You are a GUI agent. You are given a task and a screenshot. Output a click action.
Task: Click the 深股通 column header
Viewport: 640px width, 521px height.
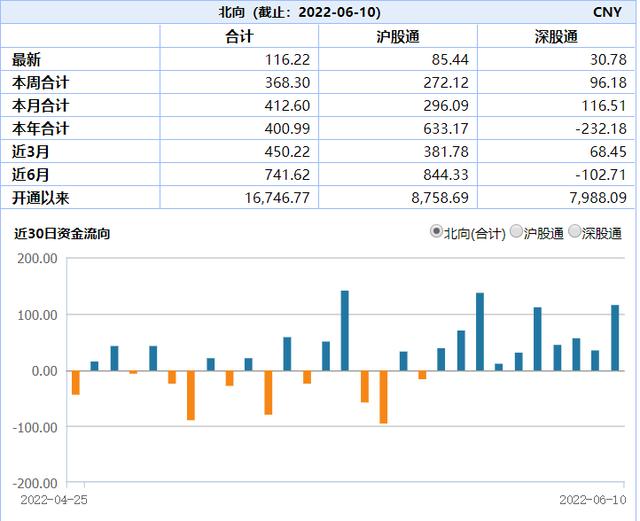pyautogui.click(x=556, y=37)
